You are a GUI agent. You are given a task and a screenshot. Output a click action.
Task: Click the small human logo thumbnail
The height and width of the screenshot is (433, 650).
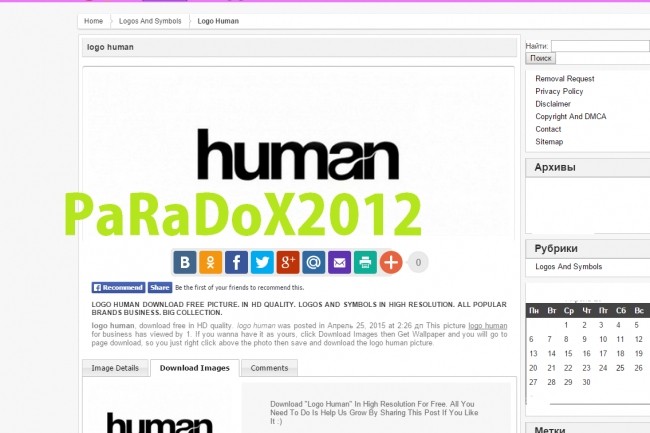tap(160, 423)
